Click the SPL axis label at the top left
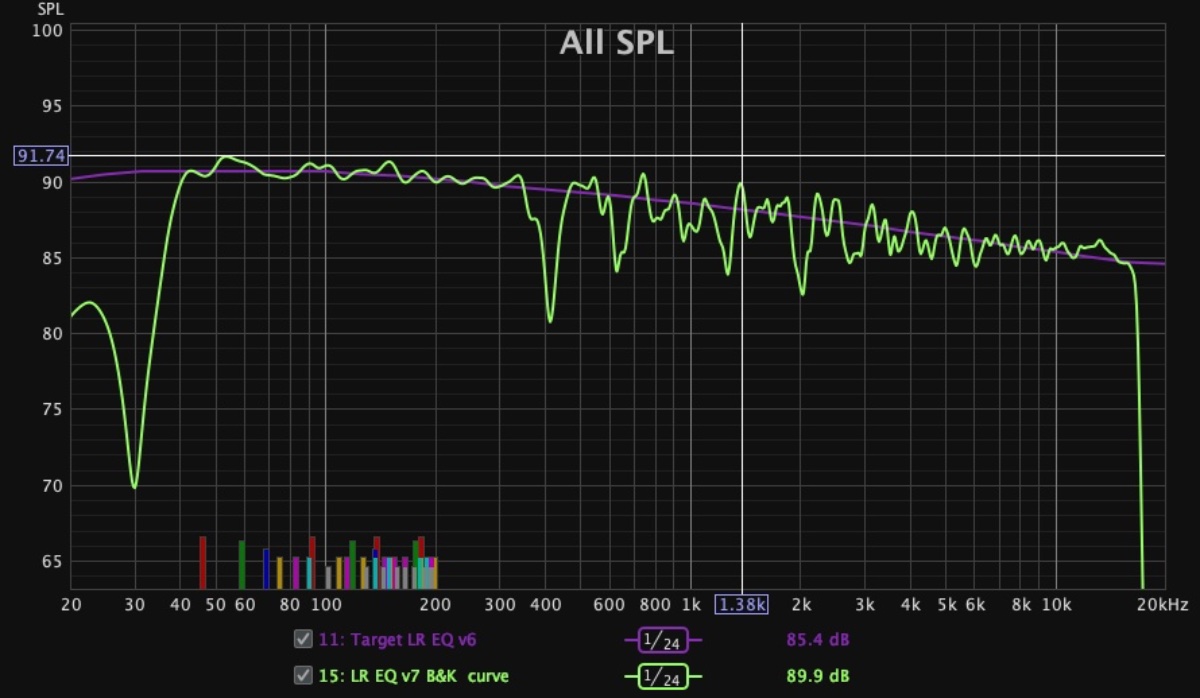 coord(49,10)
